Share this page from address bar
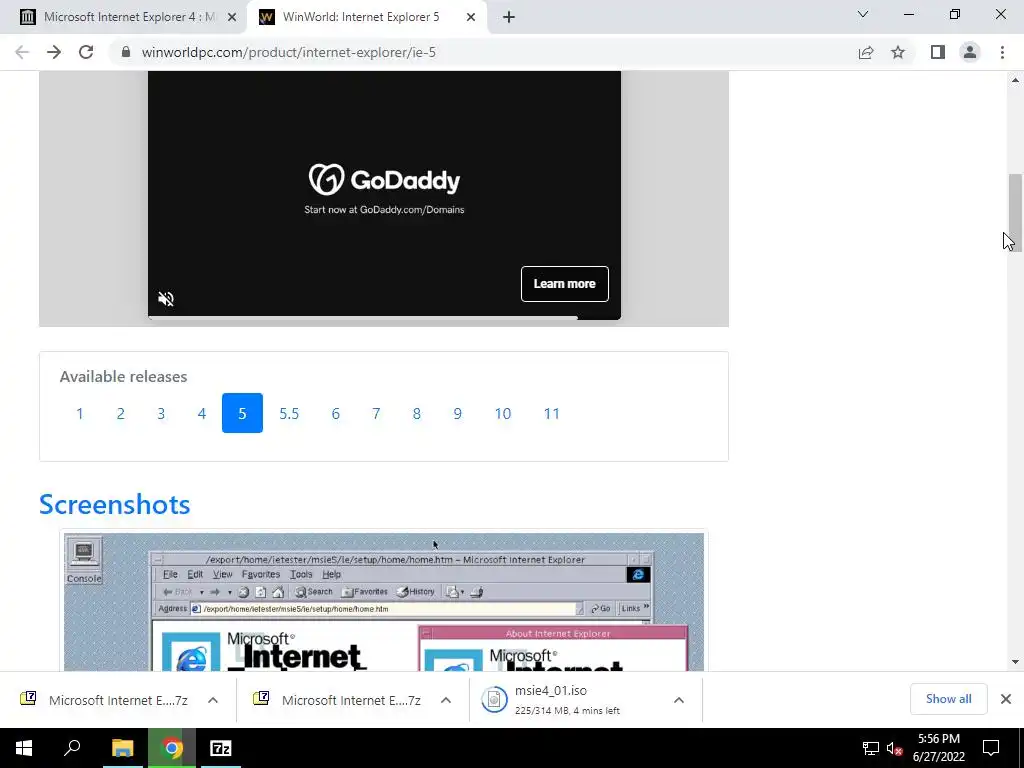The height and width of the screenshot is (768, 1024). (866, 52)
